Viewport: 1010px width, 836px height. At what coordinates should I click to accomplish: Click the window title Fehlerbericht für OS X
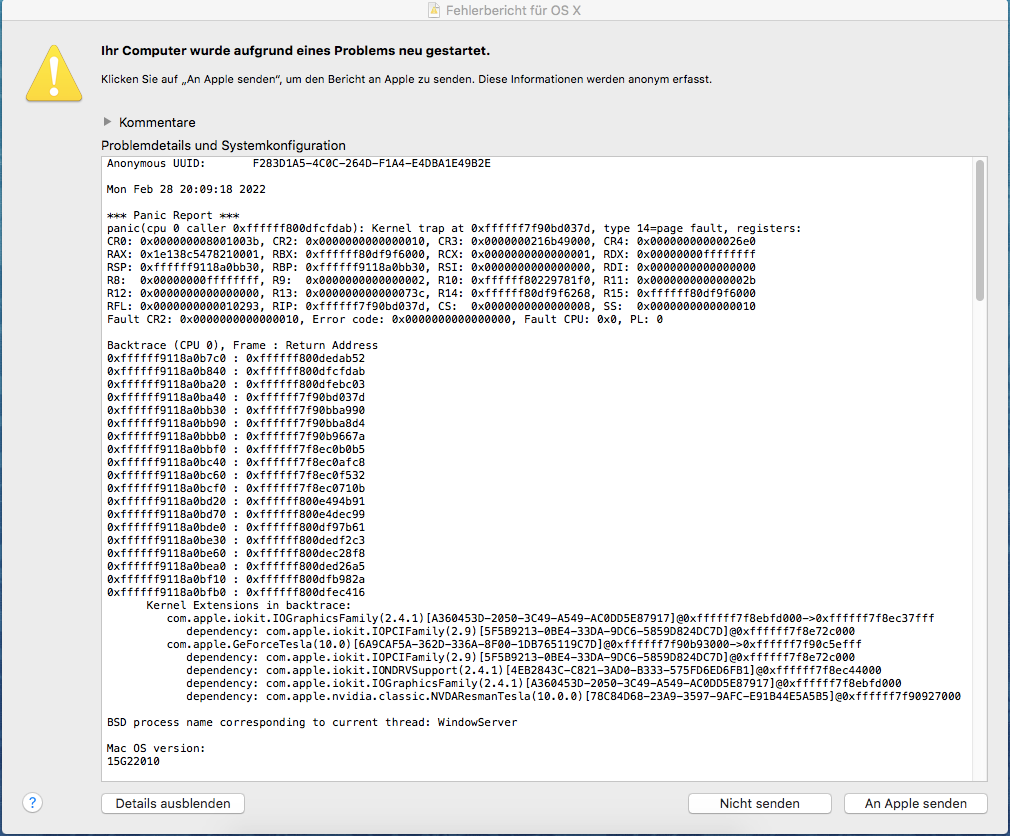(513, 10)
